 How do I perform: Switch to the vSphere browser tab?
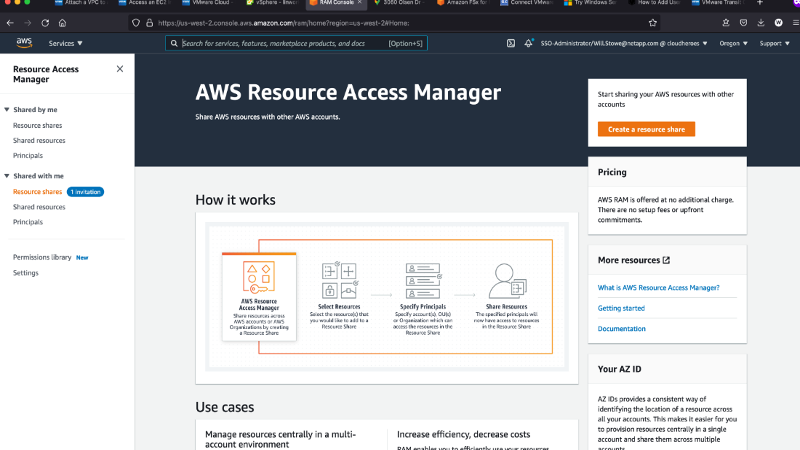point(273,3)
